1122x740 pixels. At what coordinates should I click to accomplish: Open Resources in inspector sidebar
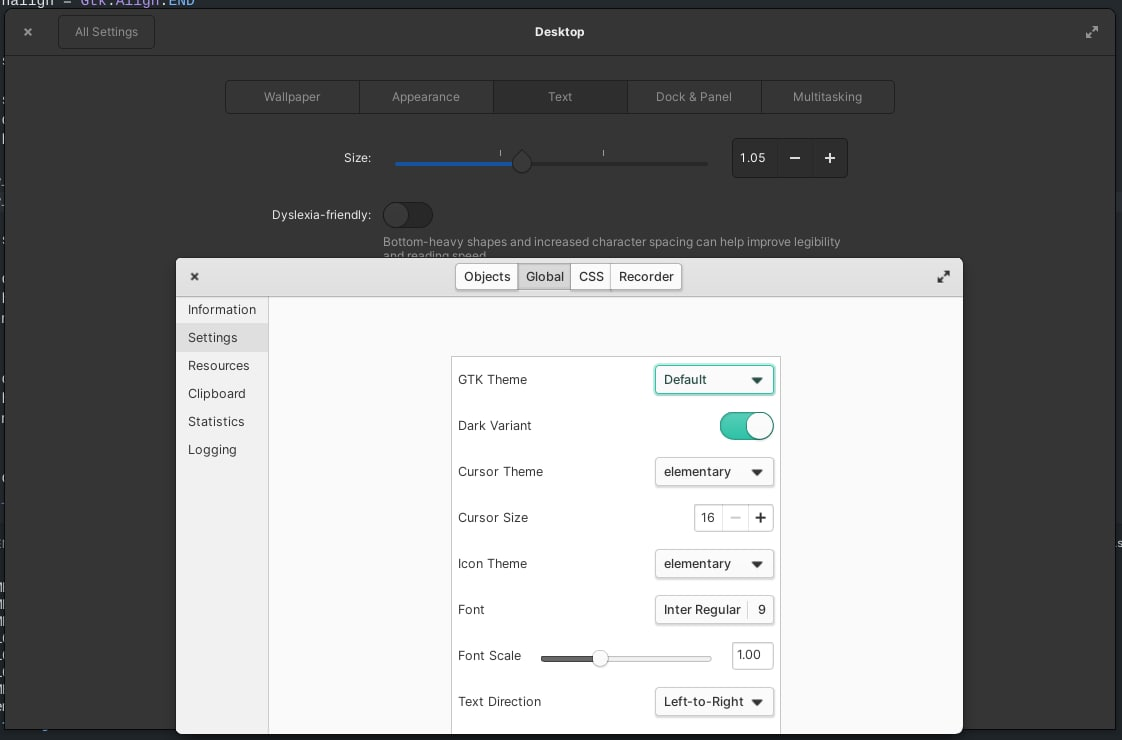pyautogui.click(x=222, y=366)
